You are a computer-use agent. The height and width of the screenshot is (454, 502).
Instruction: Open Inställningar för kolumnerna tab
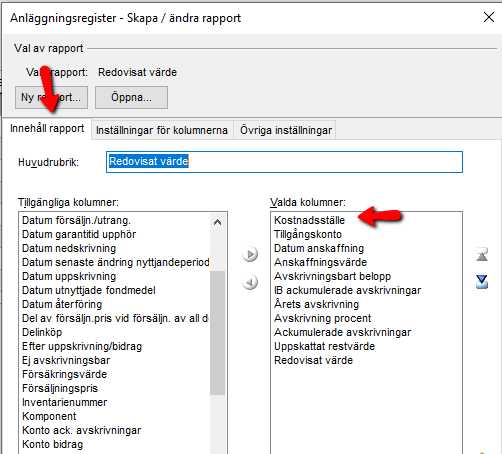tap(162, 130)
